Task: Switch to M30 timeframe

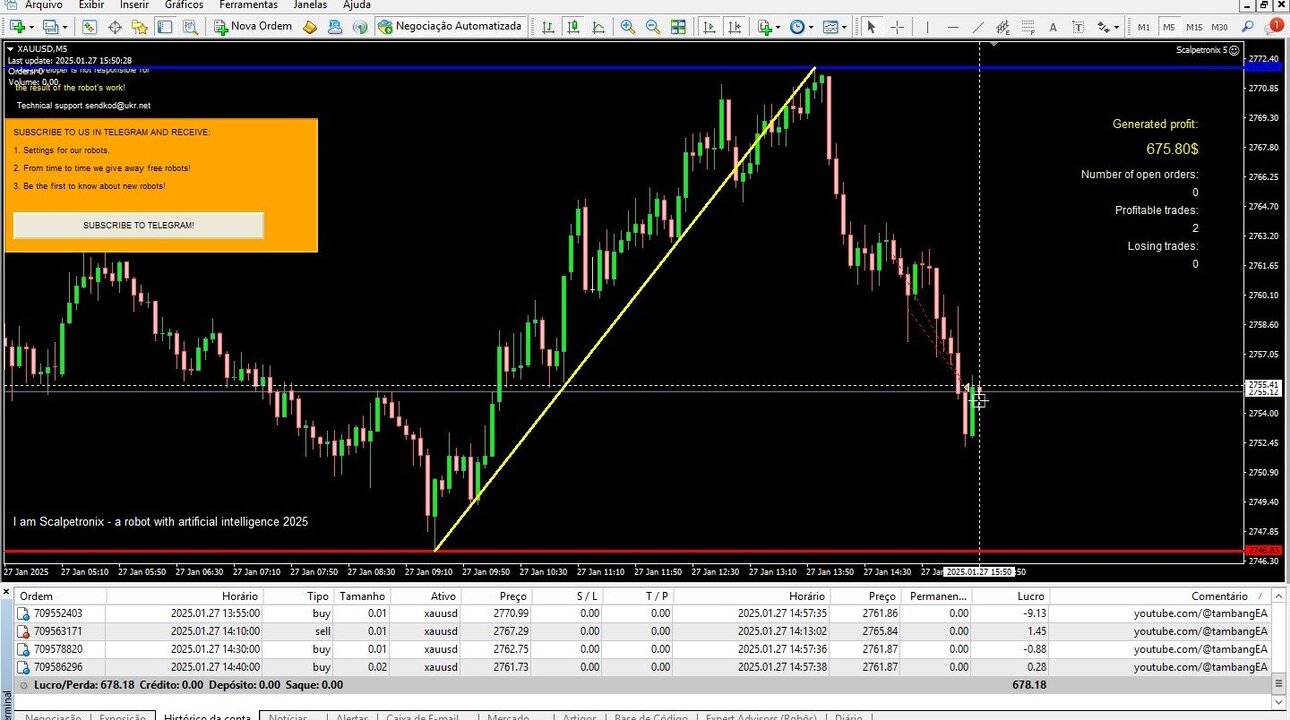Action: point(1220,27)
